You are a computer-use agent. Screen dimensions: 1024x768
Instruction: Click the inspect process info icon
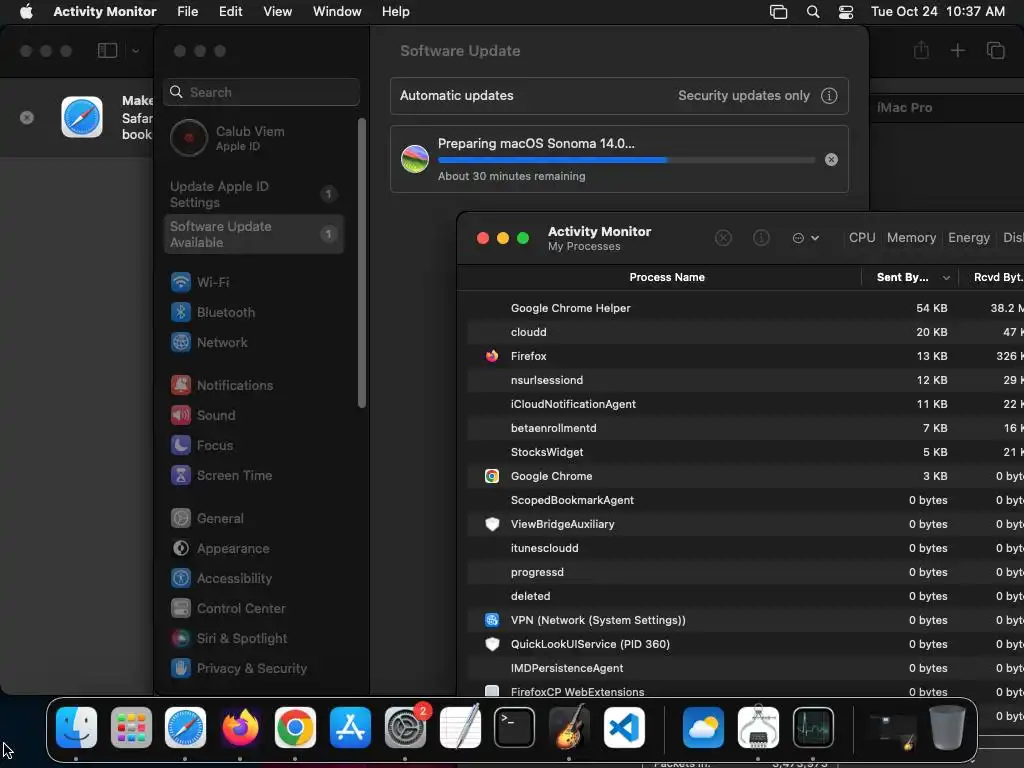pyautogui.click(x=761, y=238)
